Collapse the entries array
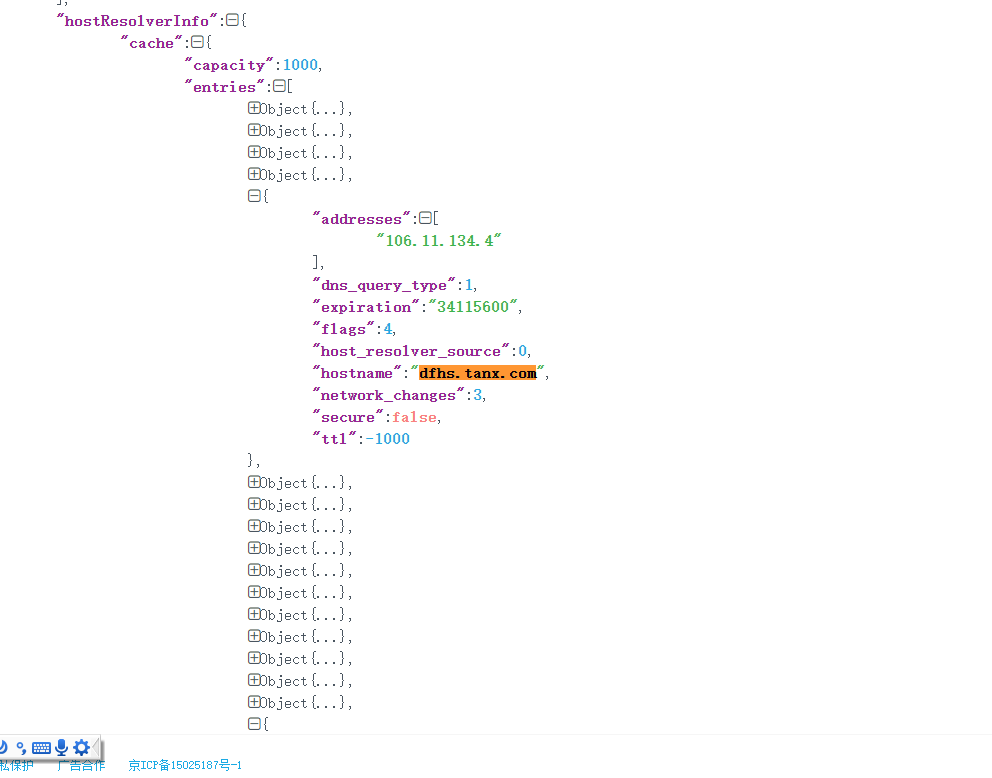 pyautogui.click(x=279, y=86)
